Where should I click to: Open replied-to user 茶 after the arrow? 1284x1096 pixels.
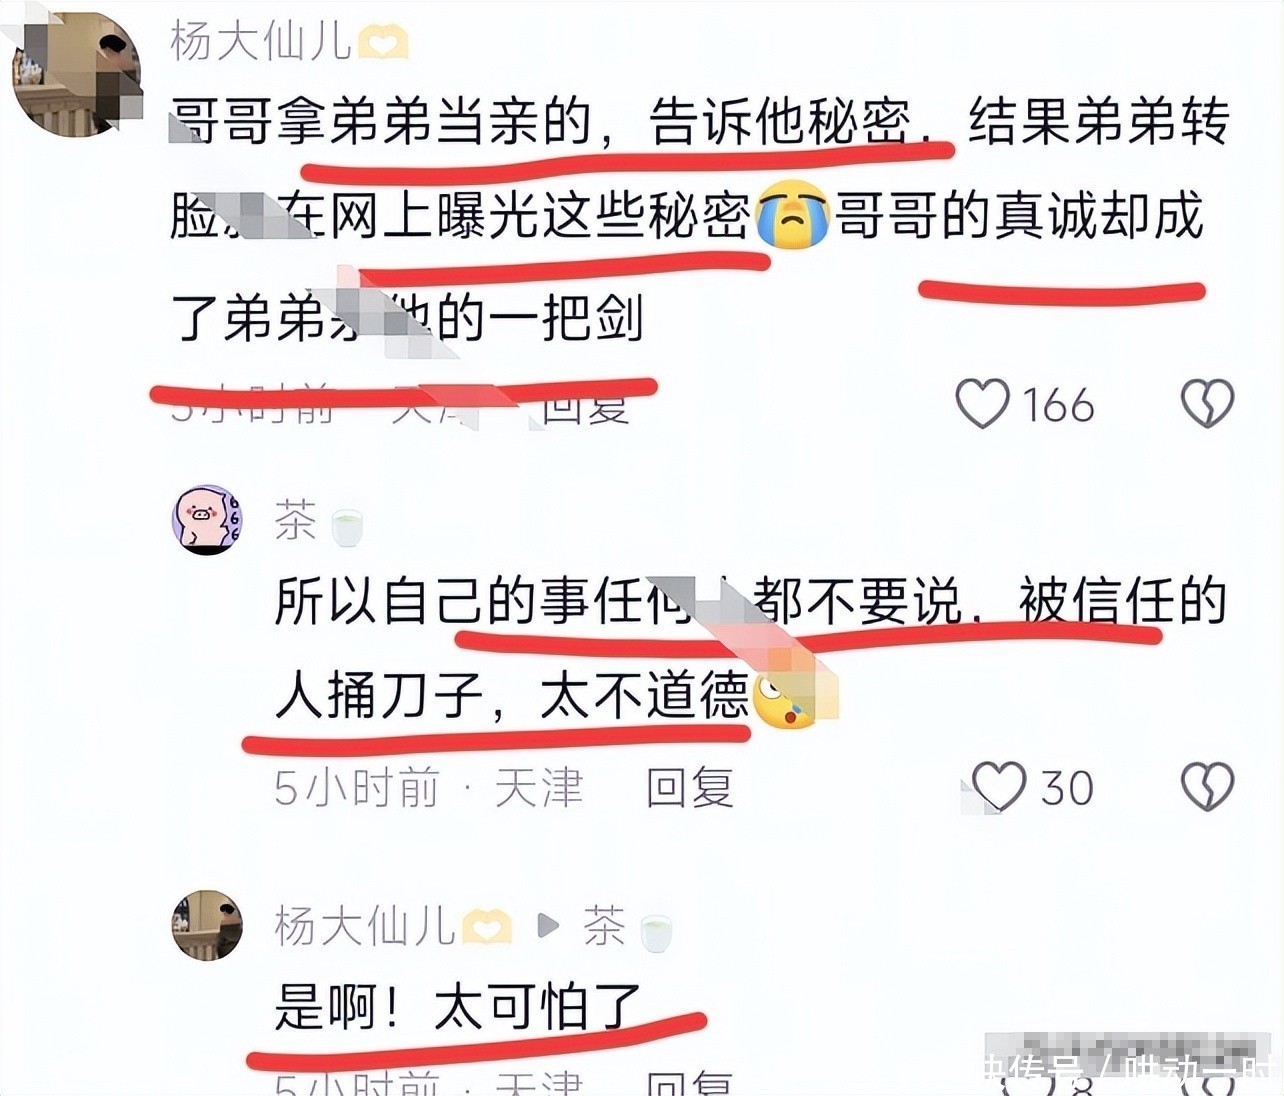(x=604, y=926)
